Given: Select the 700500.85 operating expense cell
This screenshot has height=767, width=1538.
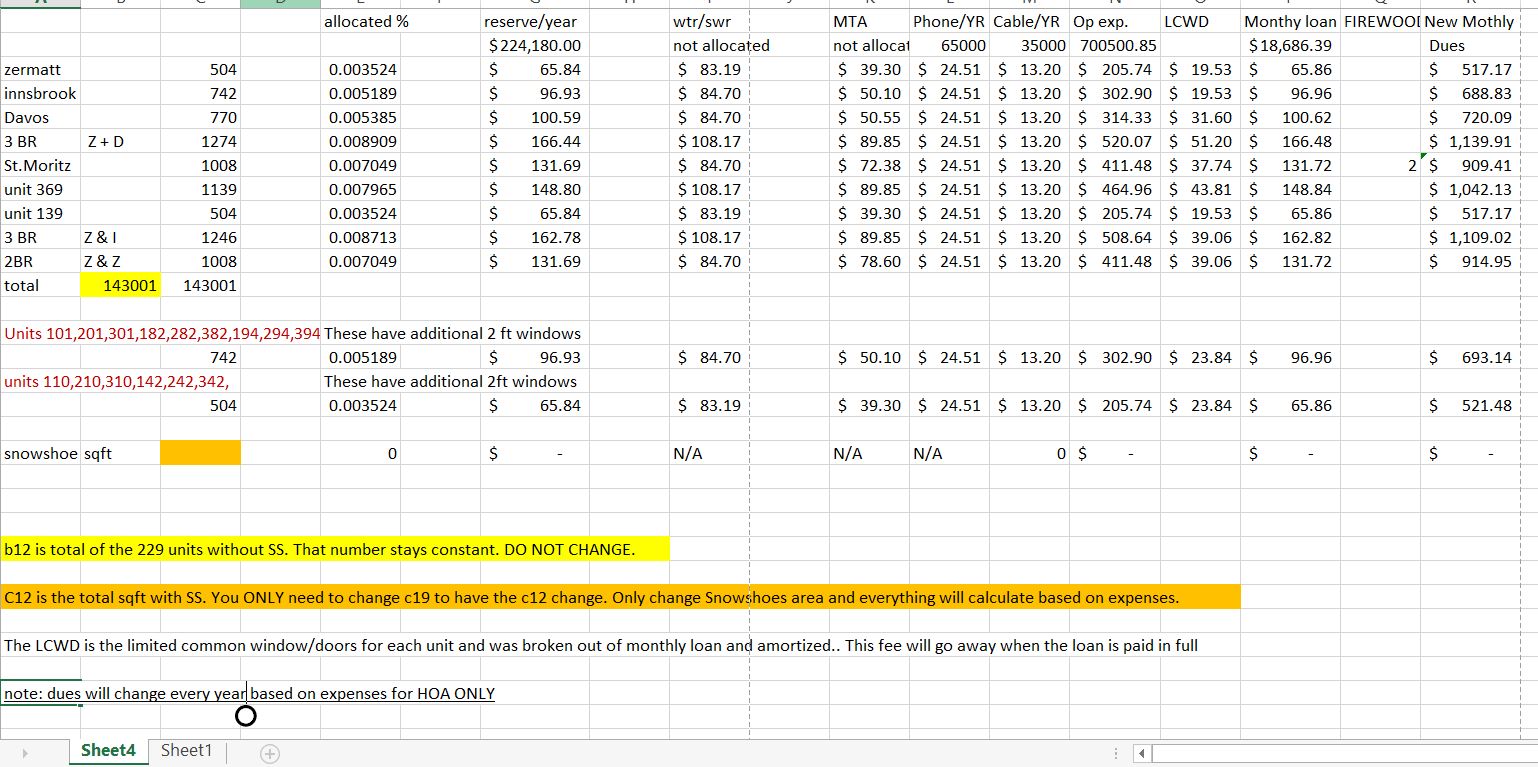Looking at the screenshot, I should coord(1115,46).
